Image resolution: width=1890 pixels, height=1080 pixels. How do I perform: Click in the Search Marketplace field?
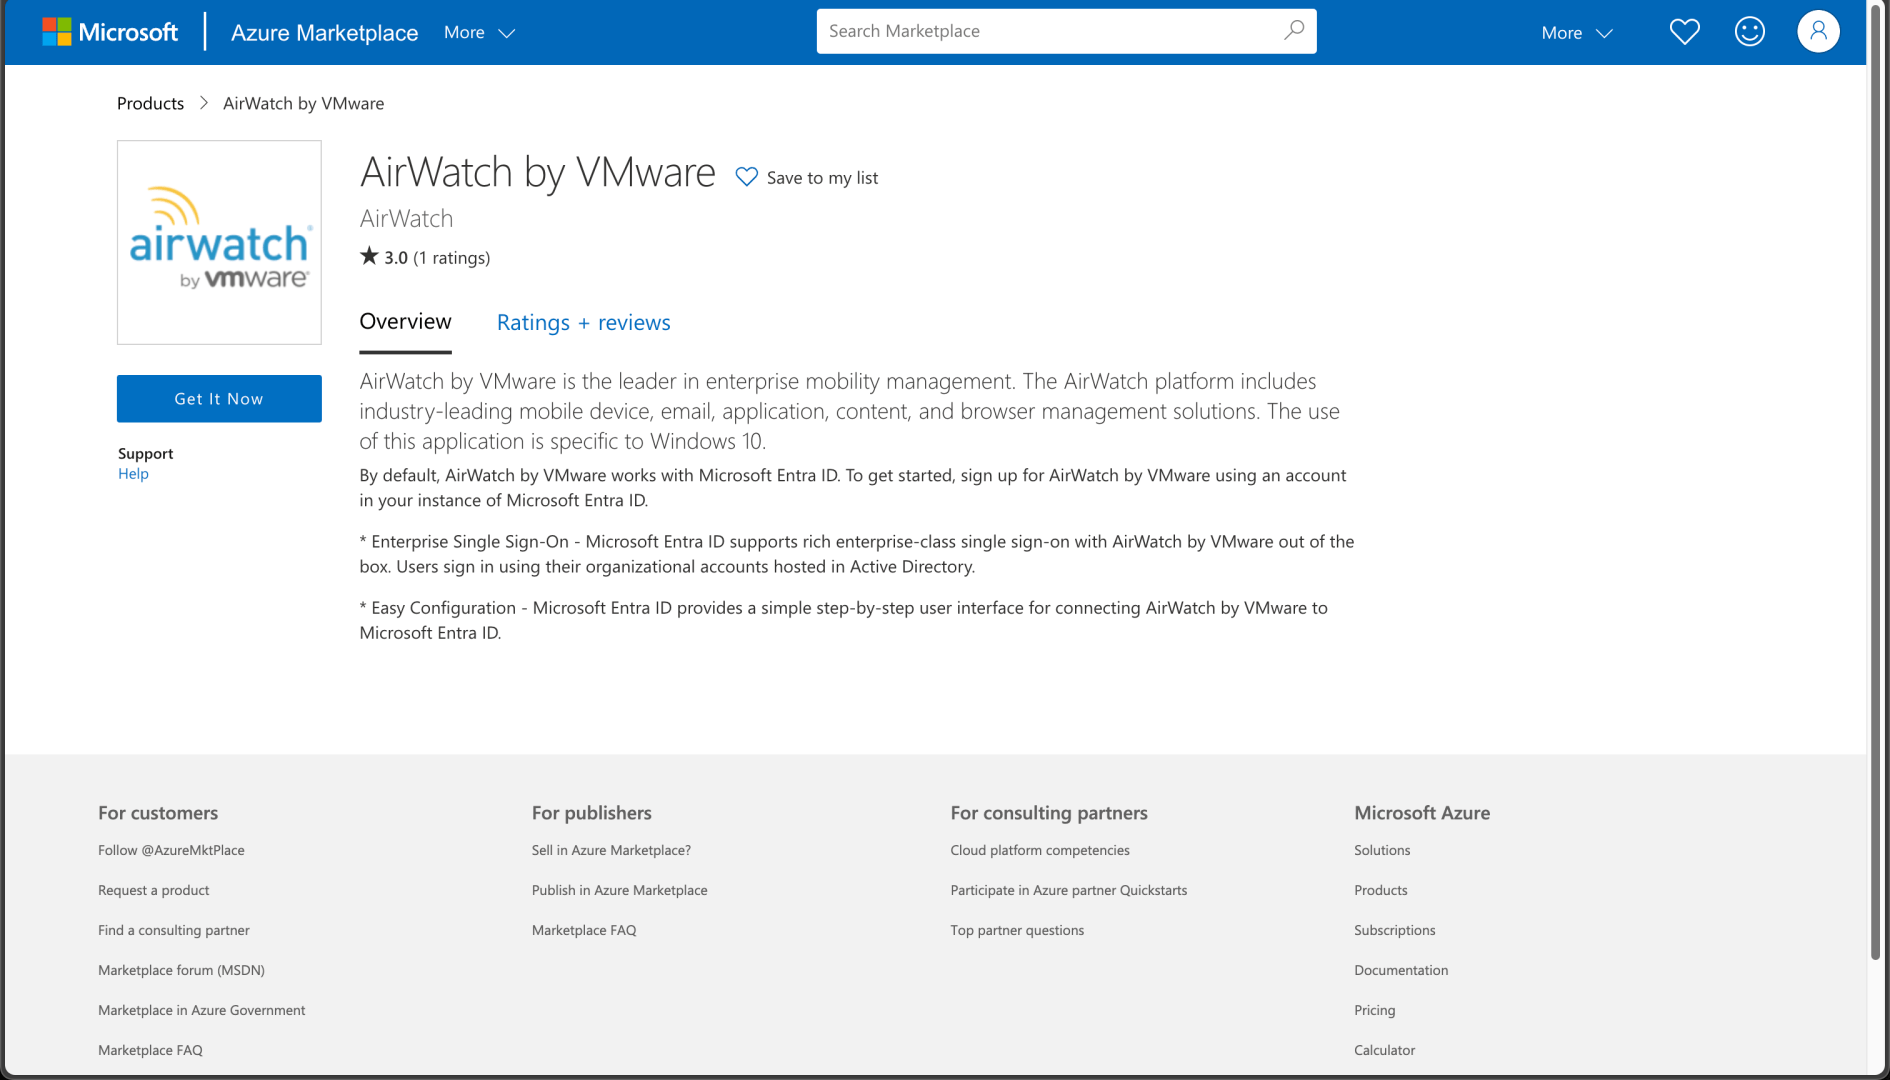pyautogui.click(x=1050, y=31)
